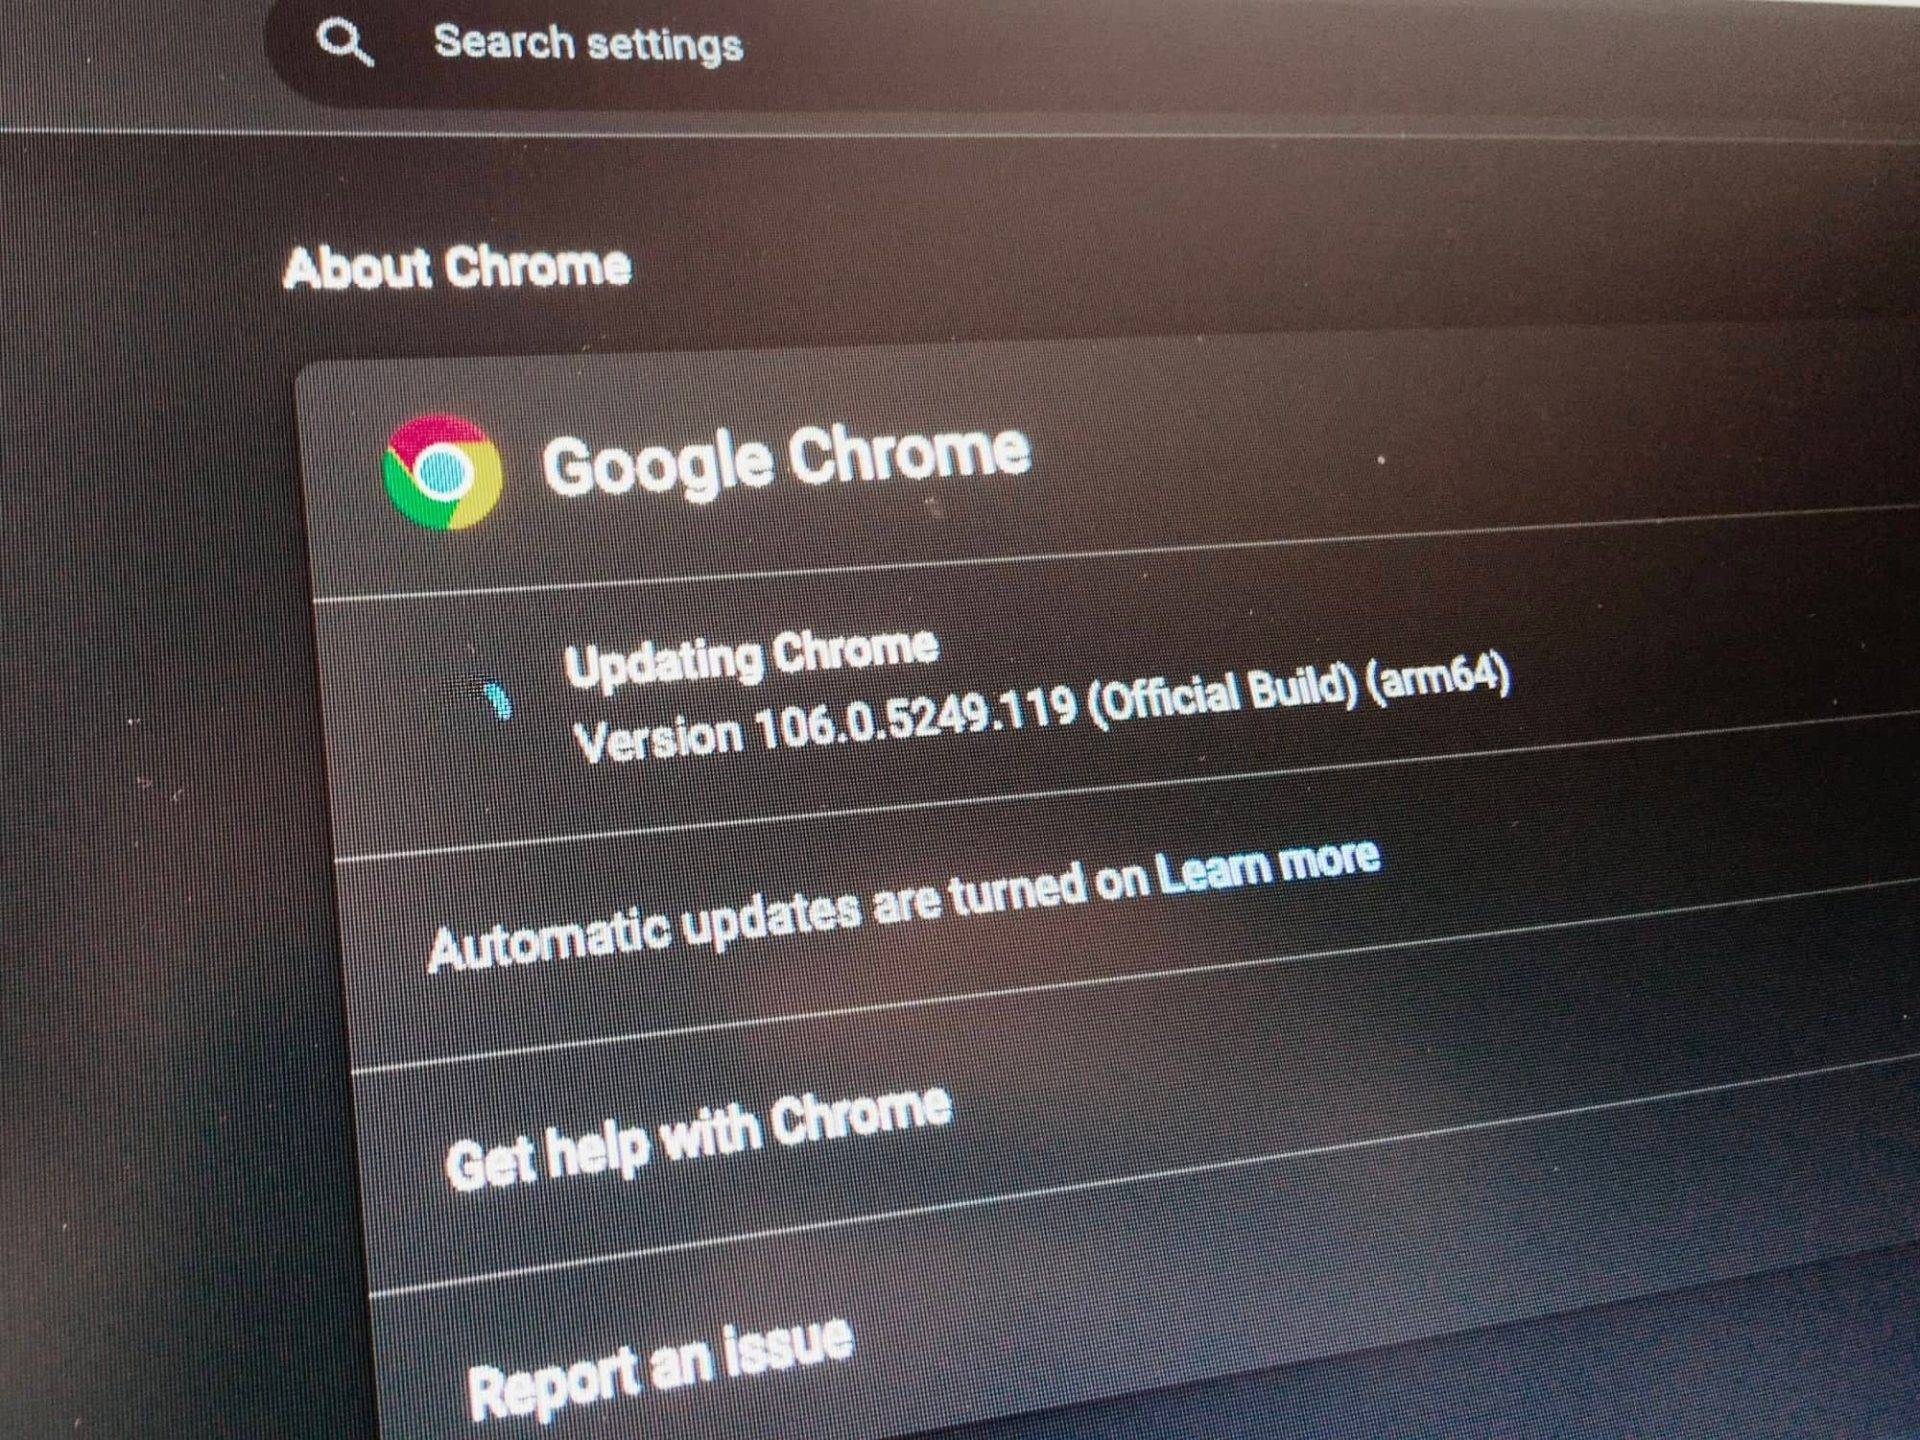Open the Learn more link
The width and height of the screenshot is (1920, 1440).
coord(1267,866)
